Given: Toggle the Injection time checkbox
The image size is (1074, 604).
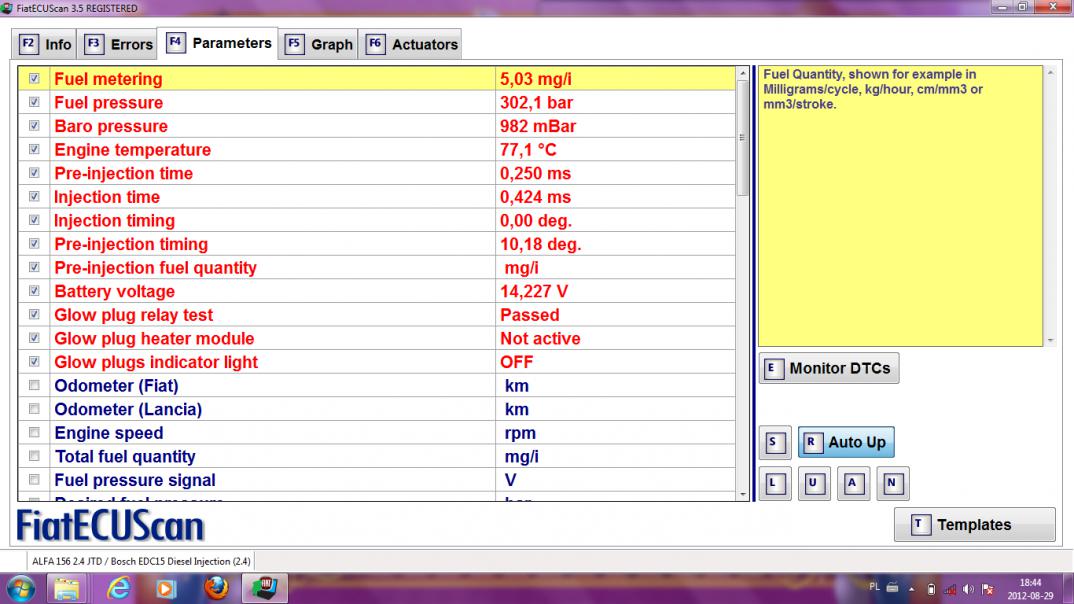Looking at the screenshot, I should [x=34, y=197].
